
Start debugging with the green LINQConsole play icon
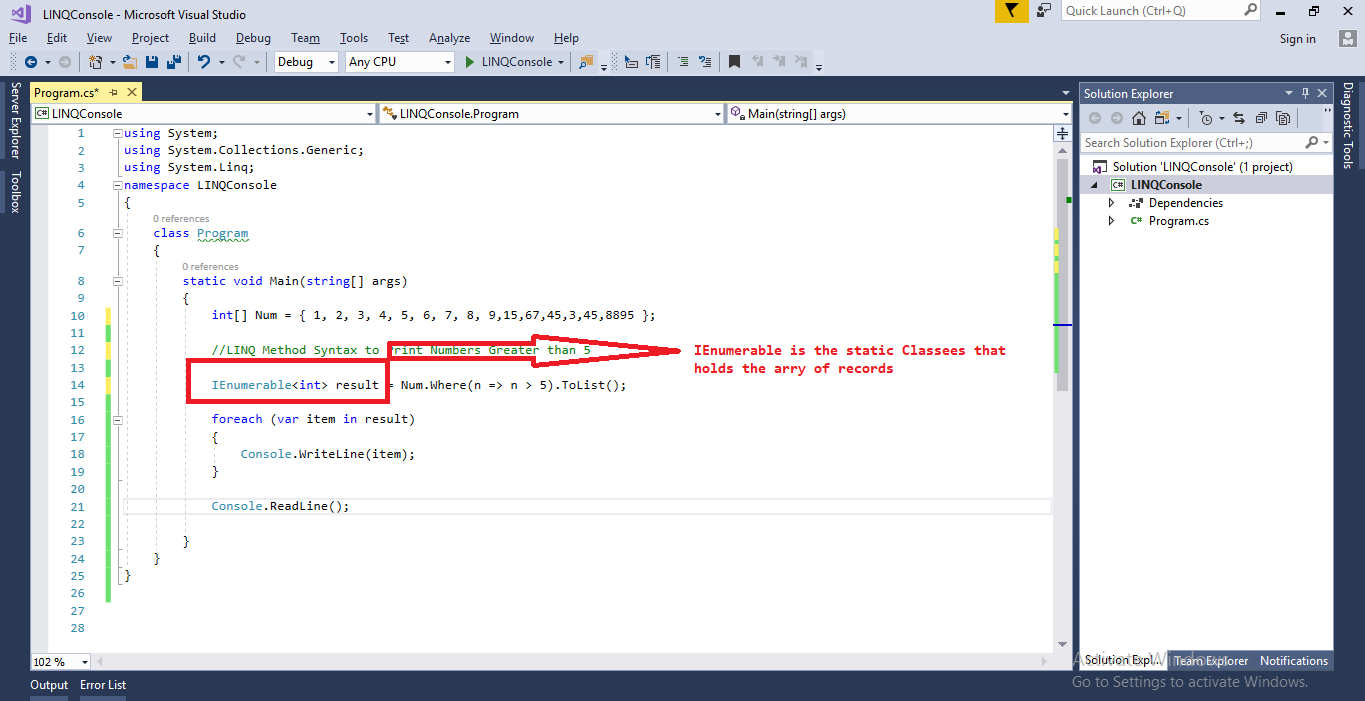coord(470,61)
